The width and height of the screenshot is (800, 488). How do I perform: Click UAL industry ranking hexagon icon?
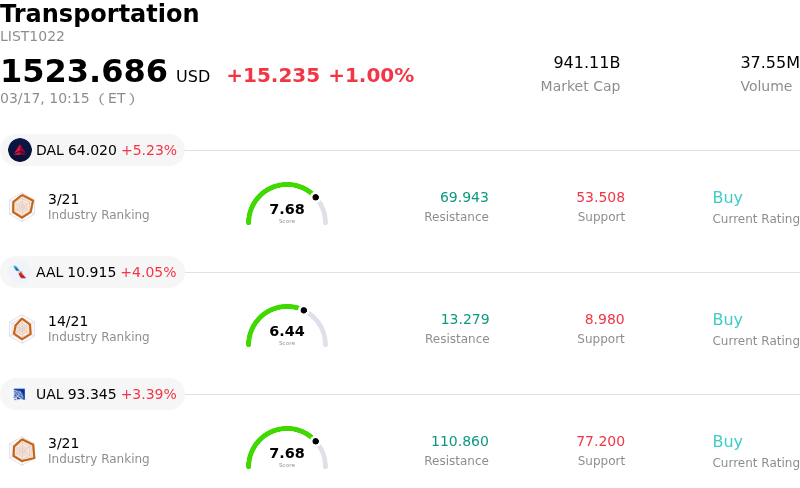coord(22,450)
